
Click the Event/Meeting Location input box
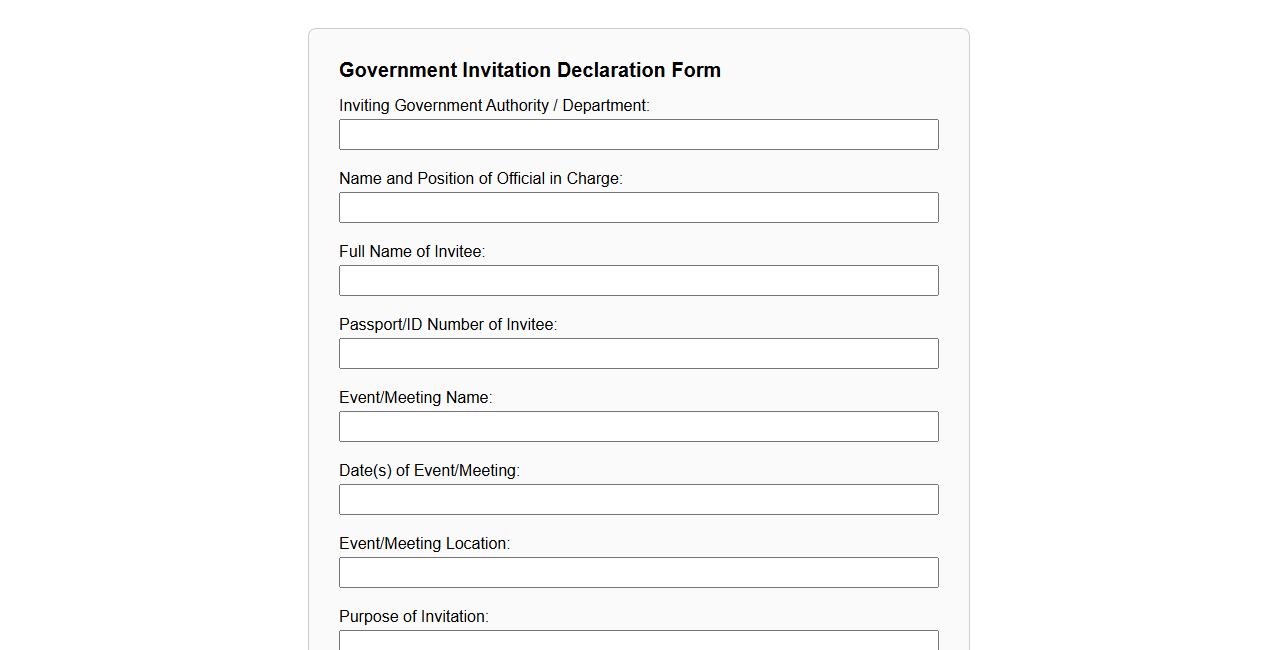pos(638,572)
